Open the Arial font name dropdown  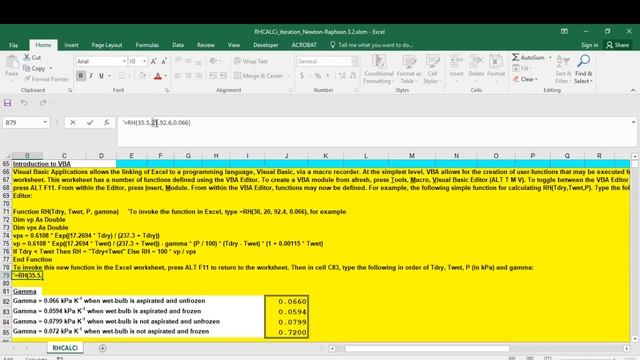tap(124, 61)
